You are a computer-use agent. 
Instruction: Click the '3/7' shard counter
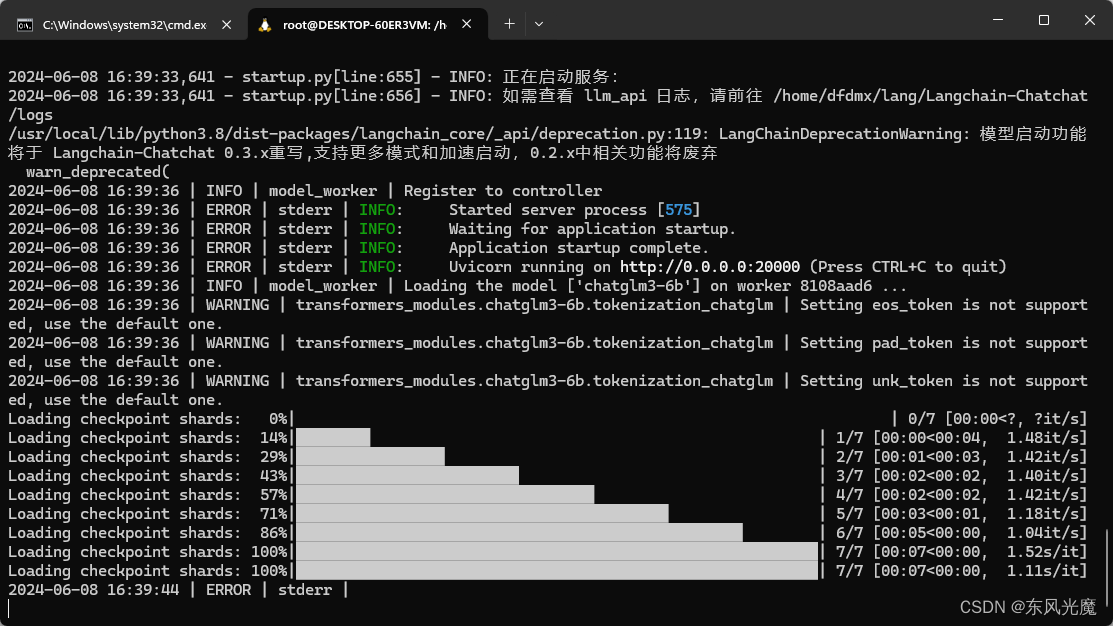(849, 476)
